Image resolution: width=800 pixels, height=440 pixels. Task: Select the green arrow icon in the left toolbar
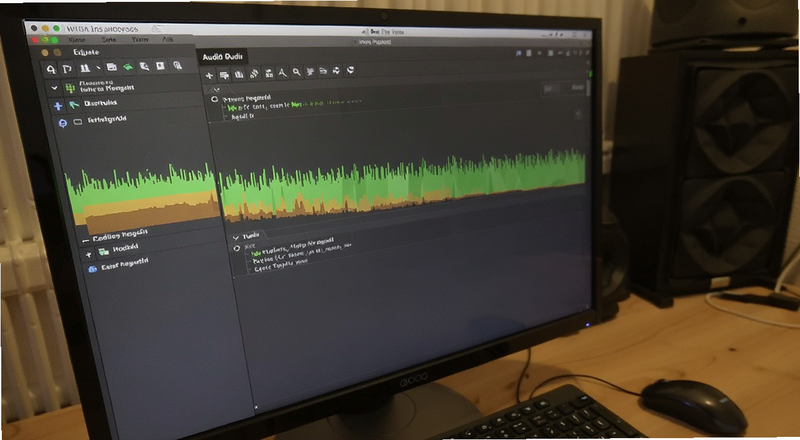128,67
